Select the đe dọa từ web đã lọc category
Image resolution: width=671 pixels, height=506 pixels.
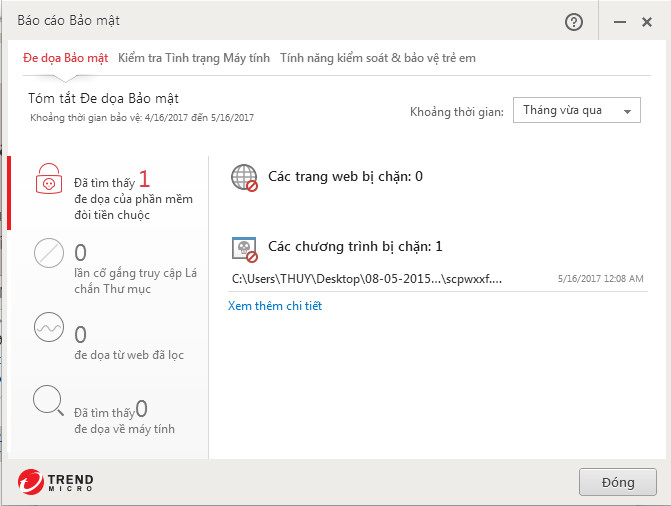(x=128, y=343)
